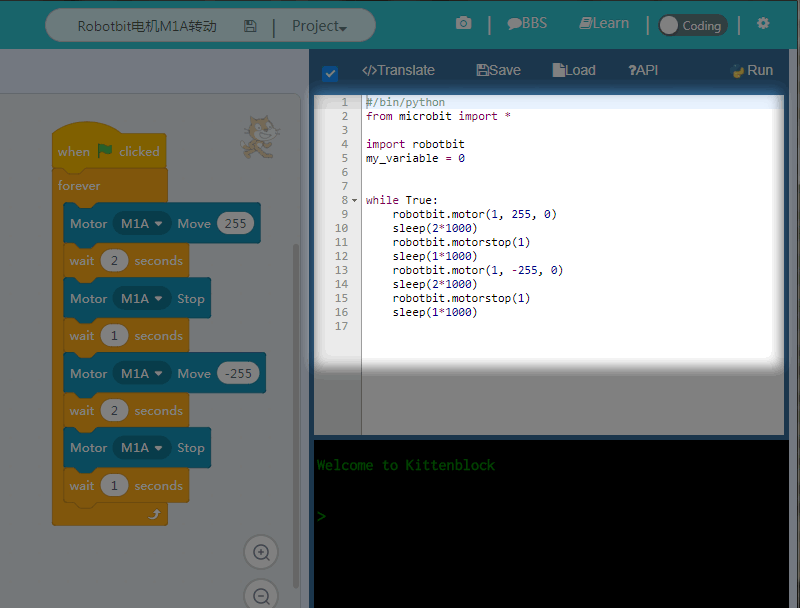800x608 pixels.
Task: Open the Learn menu item
Action: pos(604,24)
